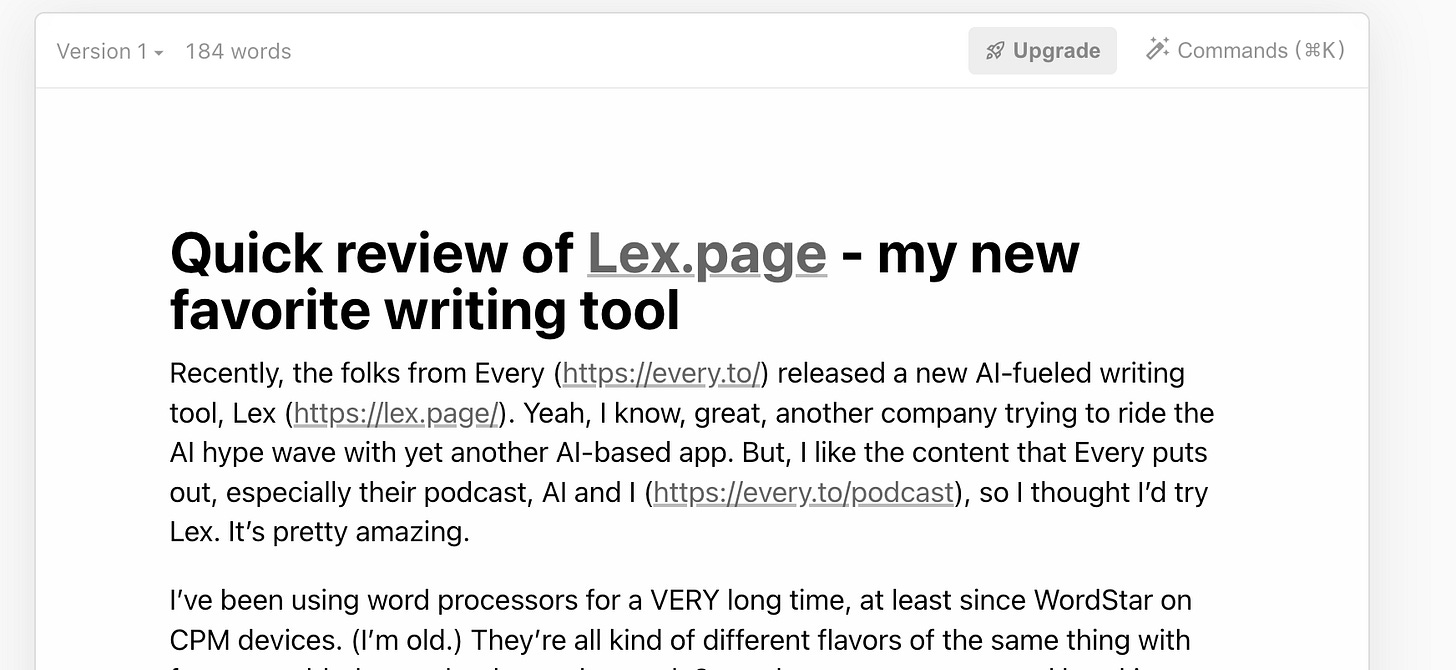Open the https://lex.page/ link
Screen dimensions: 1456x670
(x=394, y=413)
